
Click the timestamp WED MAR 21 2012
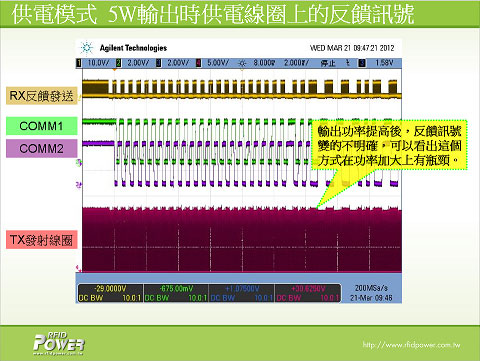[x=352, y=48]
